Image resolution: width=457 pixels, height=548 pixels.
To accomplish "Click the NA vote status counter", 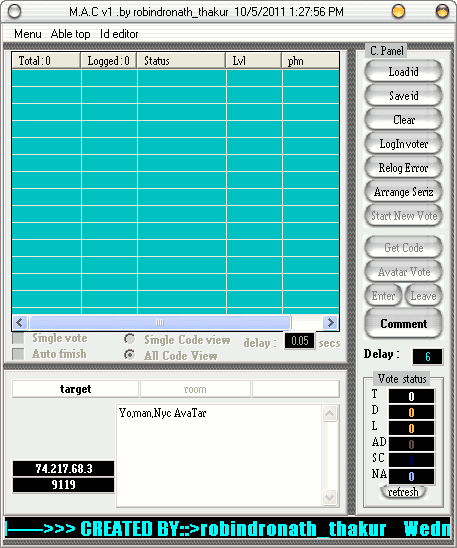I will [x=412, y=476].
